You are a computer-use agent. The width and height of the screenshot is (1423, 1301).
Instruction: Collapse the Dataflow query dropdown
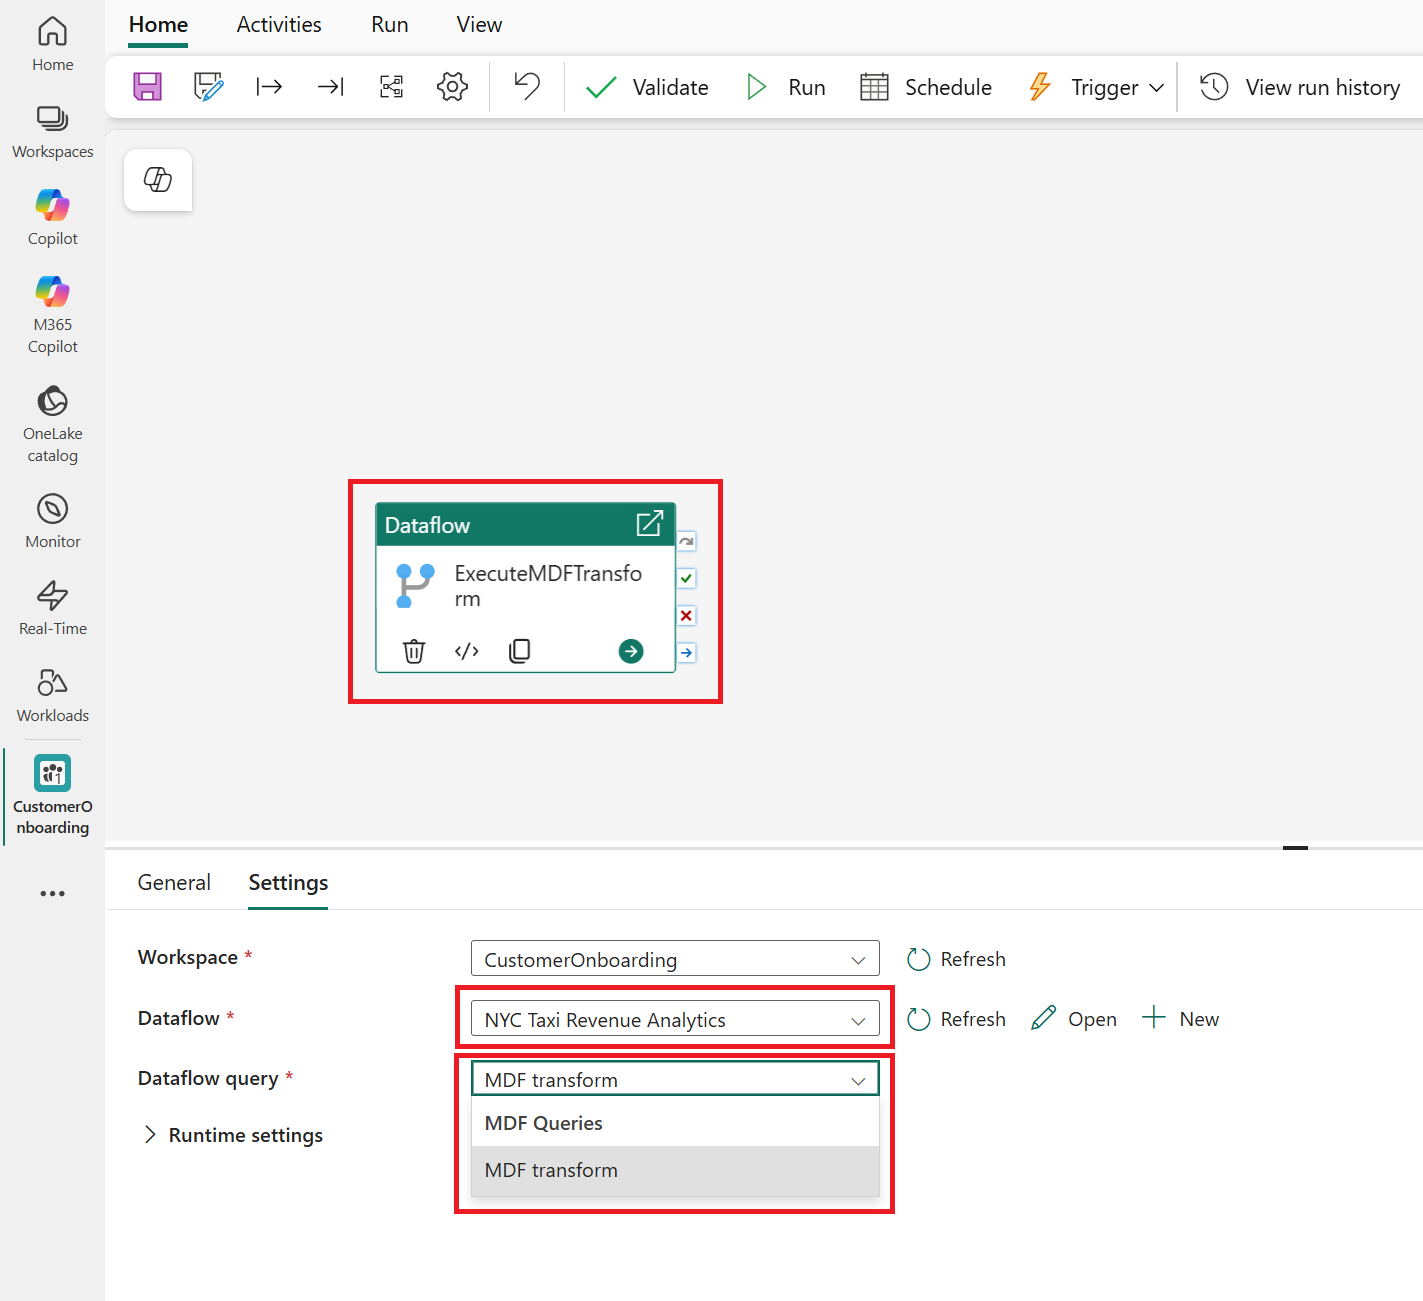pyautogui.click(x=675, y=1078)
